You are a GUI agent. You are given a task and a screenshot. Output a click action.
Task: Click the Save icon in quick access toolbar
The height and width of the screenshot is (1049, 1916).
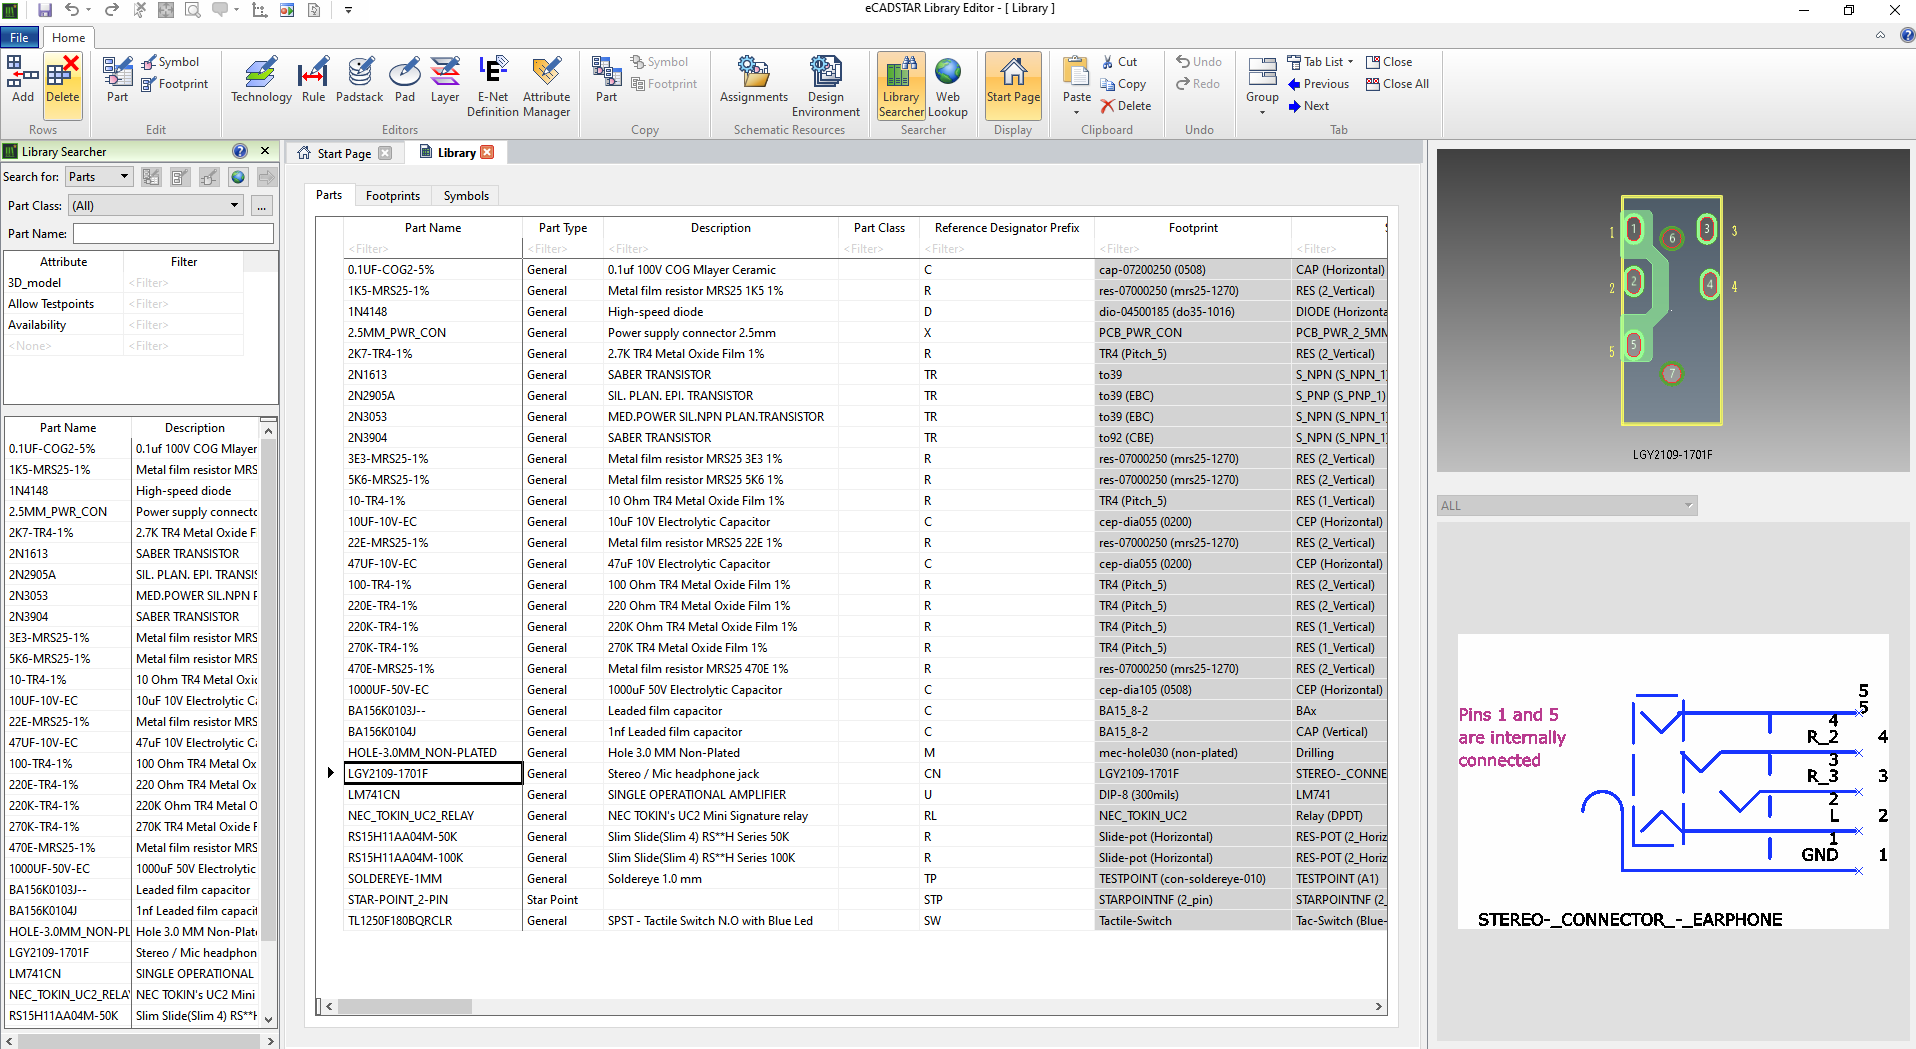coord(44,10)
